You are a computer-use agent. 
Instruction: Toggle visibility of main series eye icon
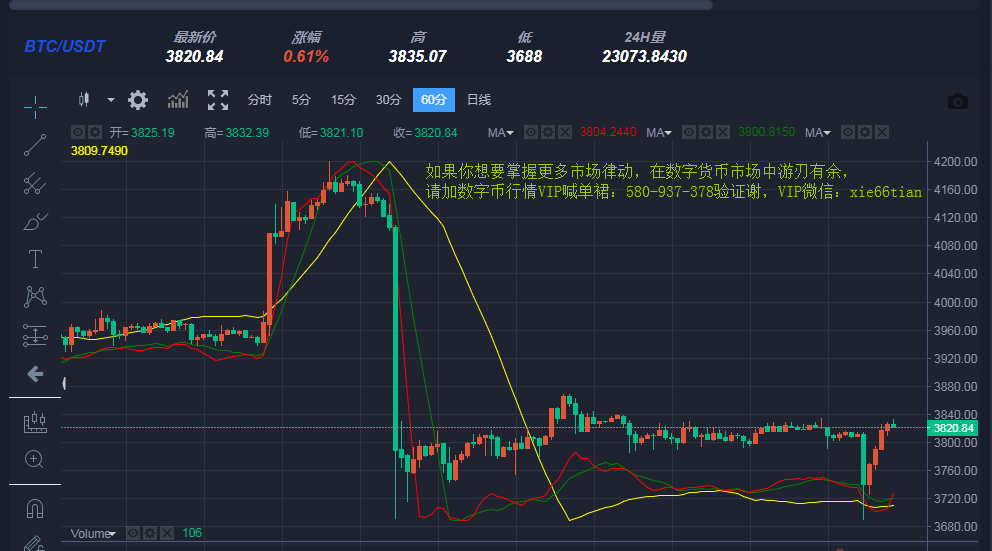coord(77,132)
